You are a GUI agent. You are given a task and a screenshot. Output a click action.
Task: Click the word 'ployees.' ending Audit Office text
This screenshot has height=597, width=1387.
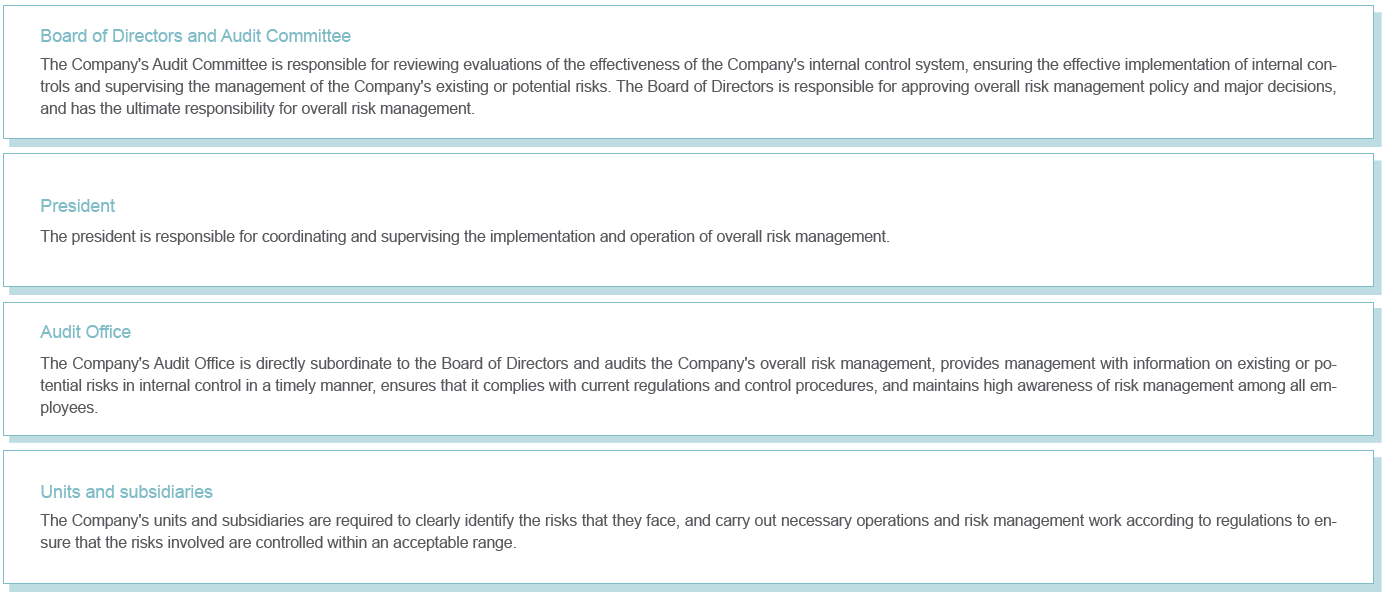pos(69,408)
